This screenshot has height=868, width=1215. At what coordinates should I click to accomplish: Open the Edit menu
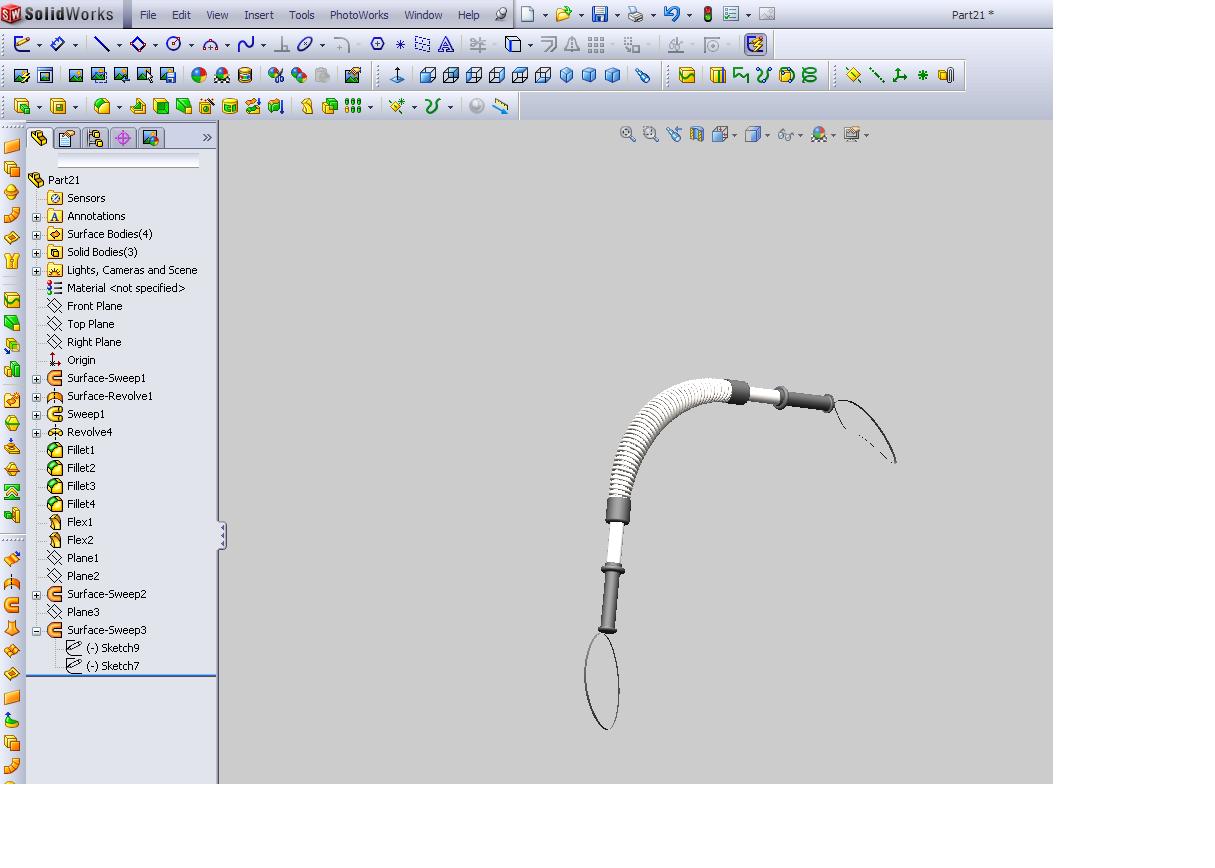[x=181, y=15]
